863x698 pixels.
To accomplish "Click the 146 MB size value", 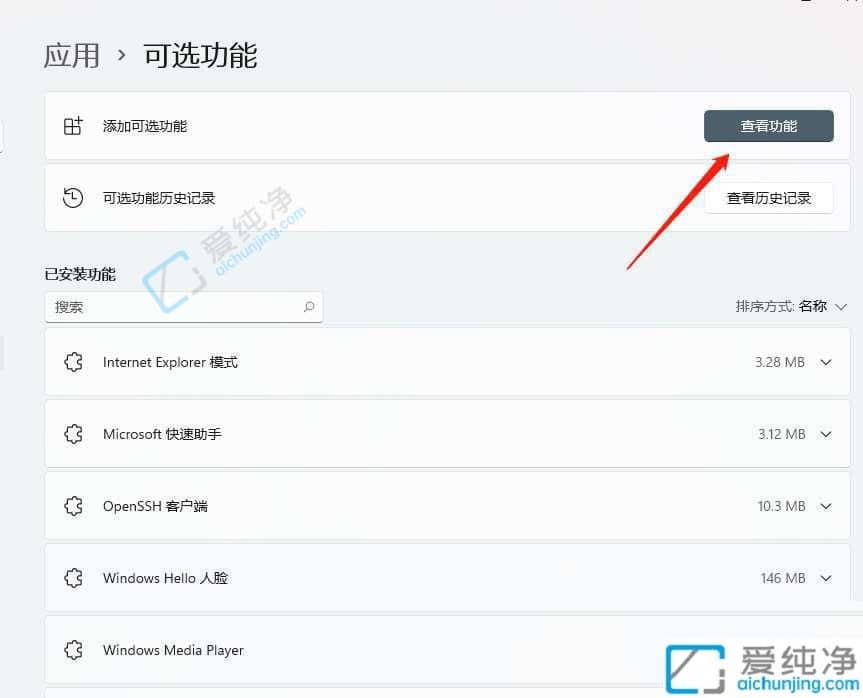I will pos(783,578).
